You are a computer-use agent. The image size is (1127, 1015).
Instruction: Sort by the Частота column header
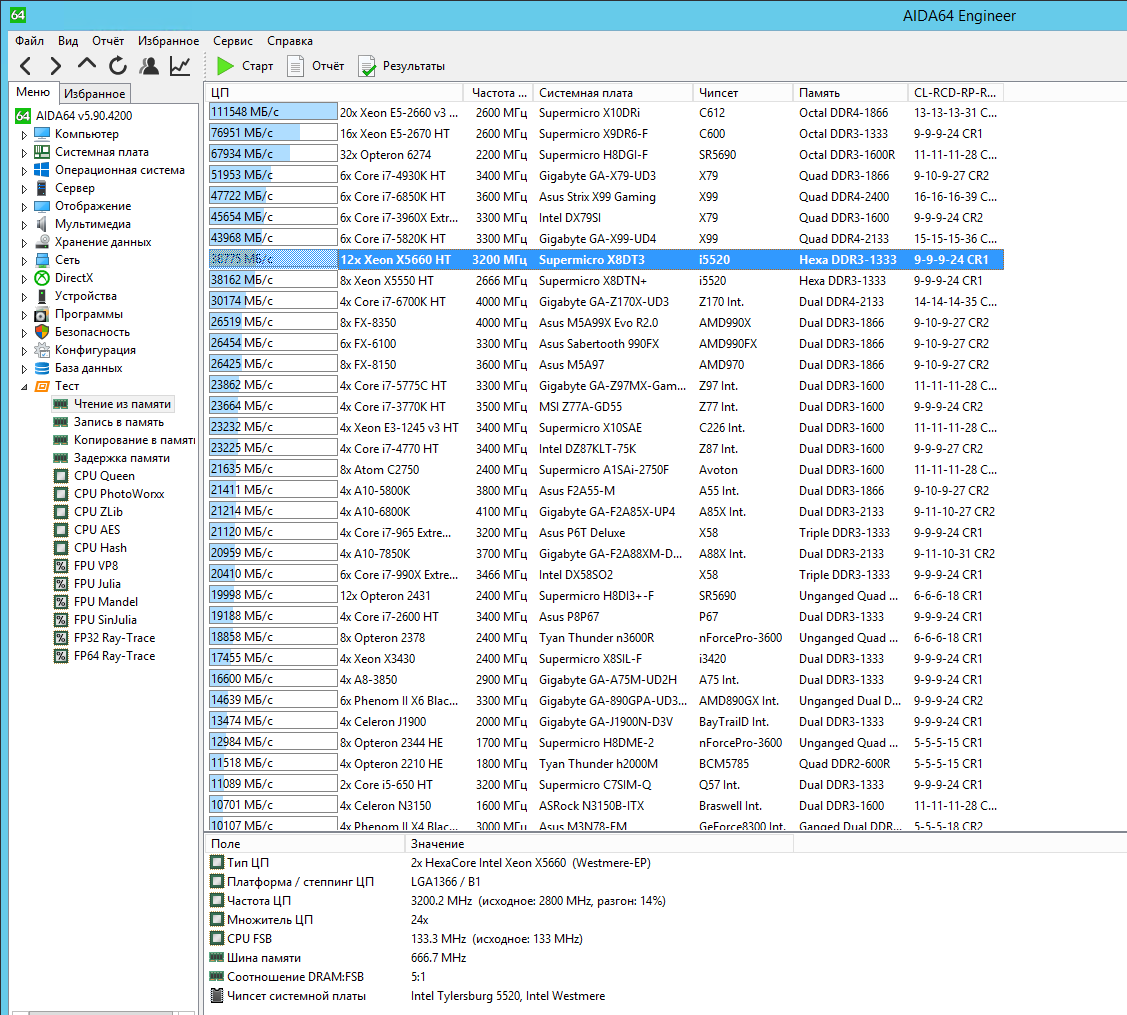click(x=498, y=93)
